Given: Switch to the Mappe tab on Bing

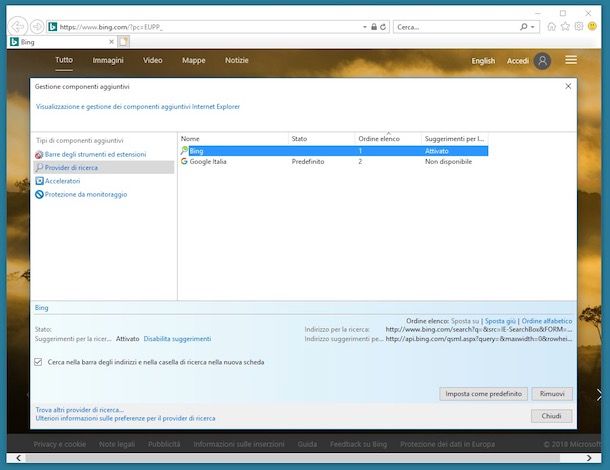Looking at the screenshot, I should tap(194, 60).
